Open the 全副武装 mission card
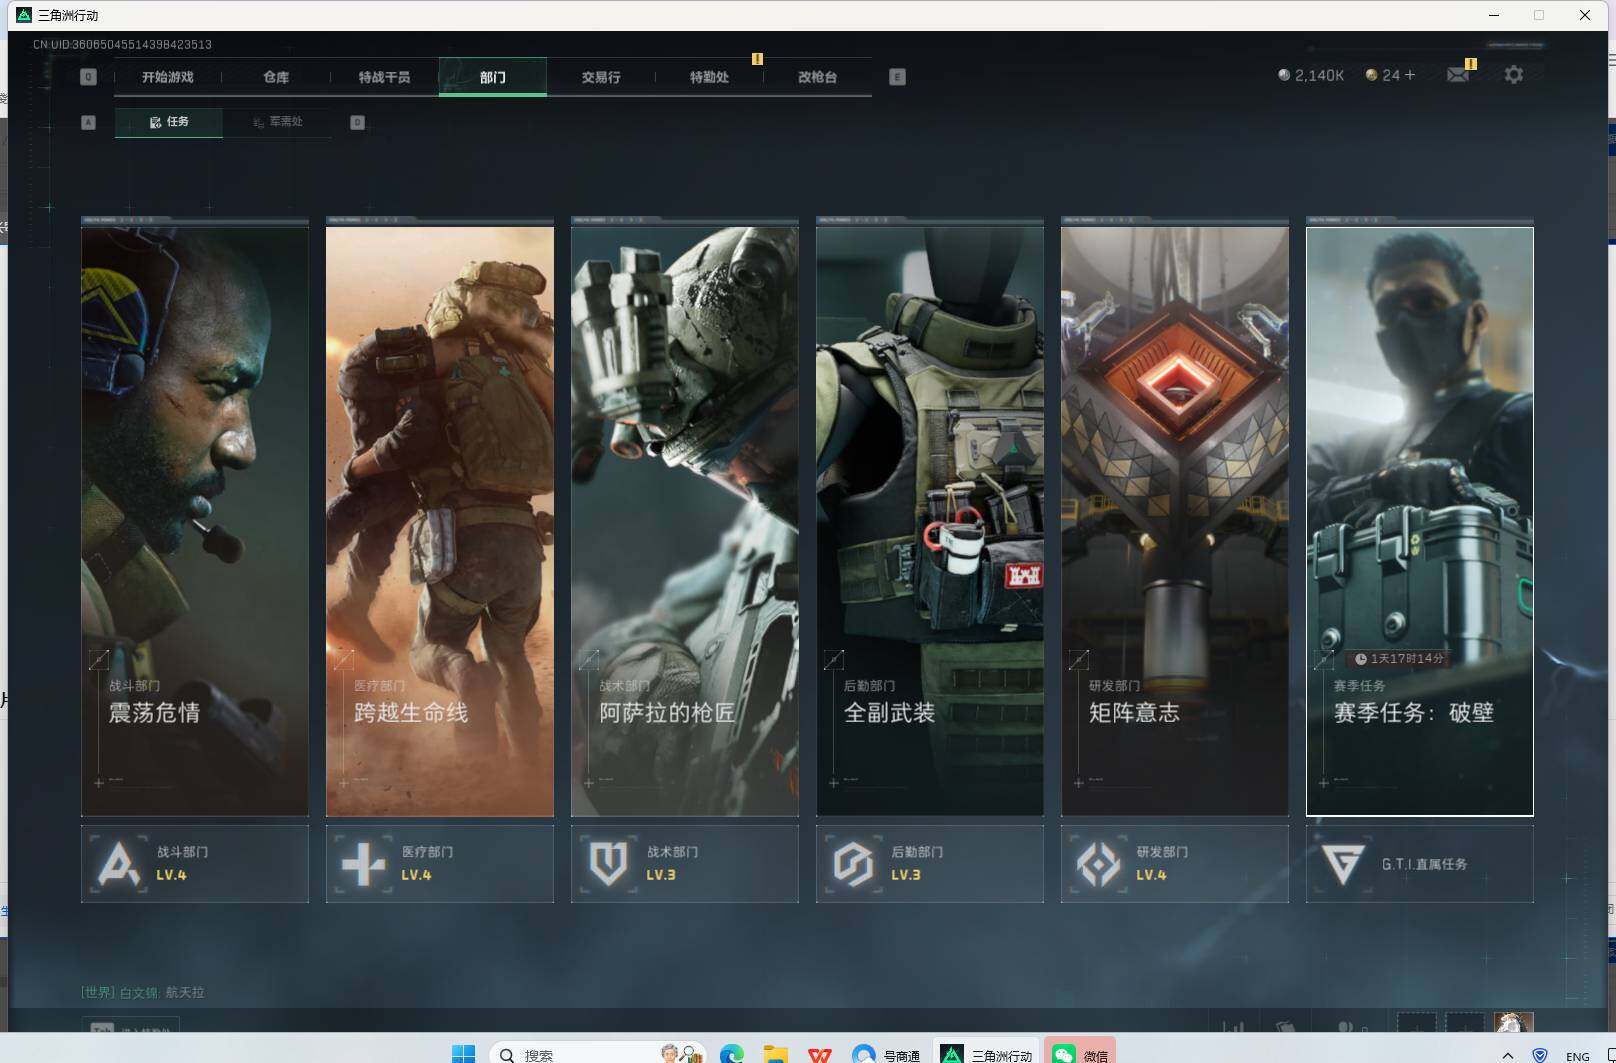 [x=930, y=521]
